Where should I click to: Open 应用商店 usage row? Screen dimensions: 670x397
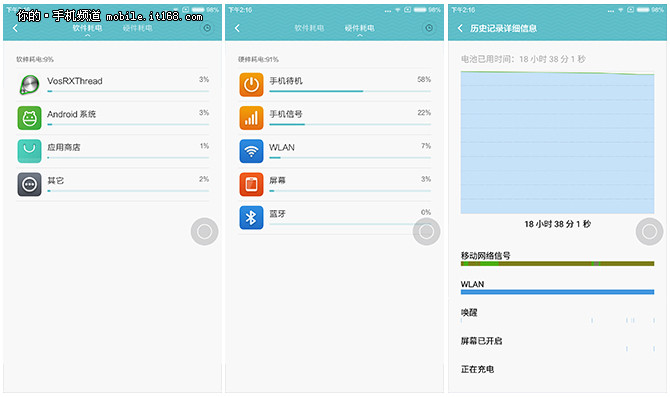(x=113, y=151)
